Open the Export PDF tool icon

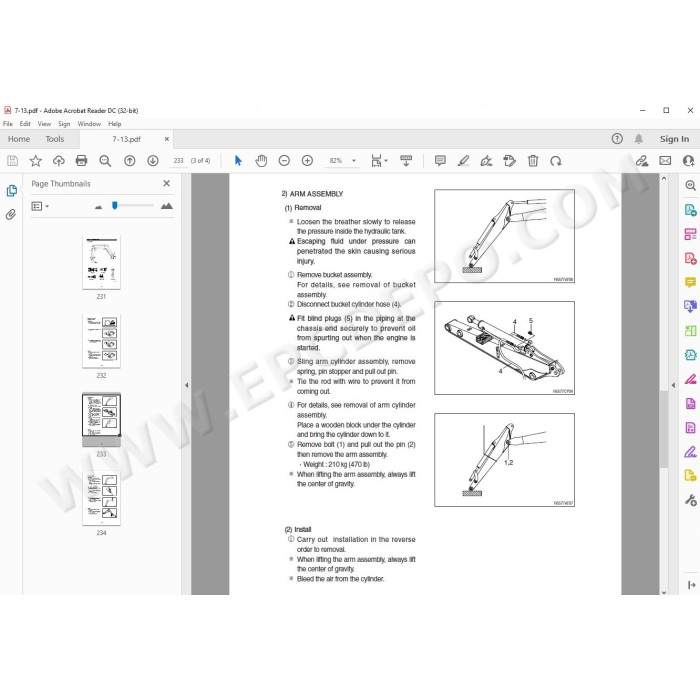(x=690, y=209)
